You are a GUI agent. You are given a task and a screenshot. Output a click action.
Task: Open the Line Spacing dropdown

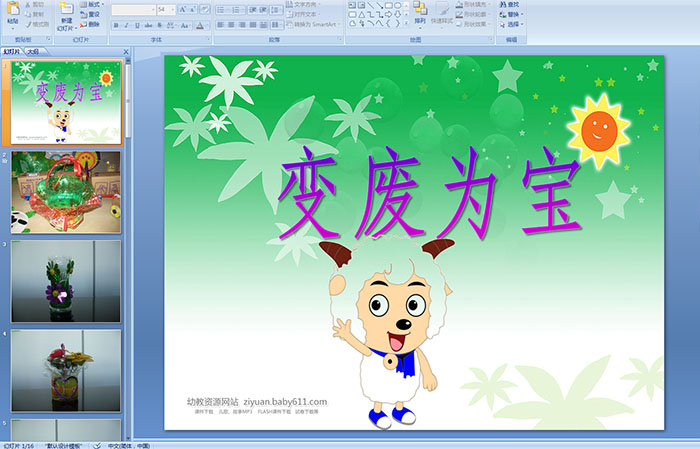click(x=277, y=9)
